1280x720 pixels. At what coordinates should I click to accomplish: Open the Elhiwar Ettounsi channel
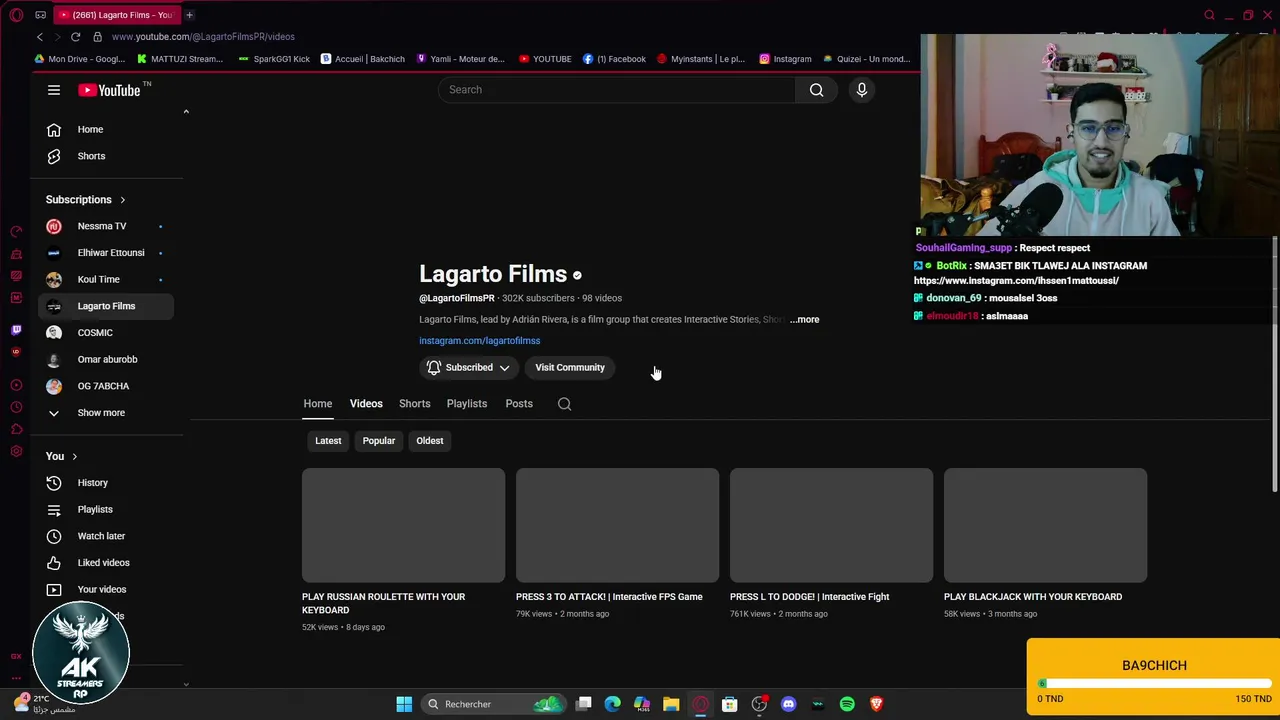tap(107, 253)
